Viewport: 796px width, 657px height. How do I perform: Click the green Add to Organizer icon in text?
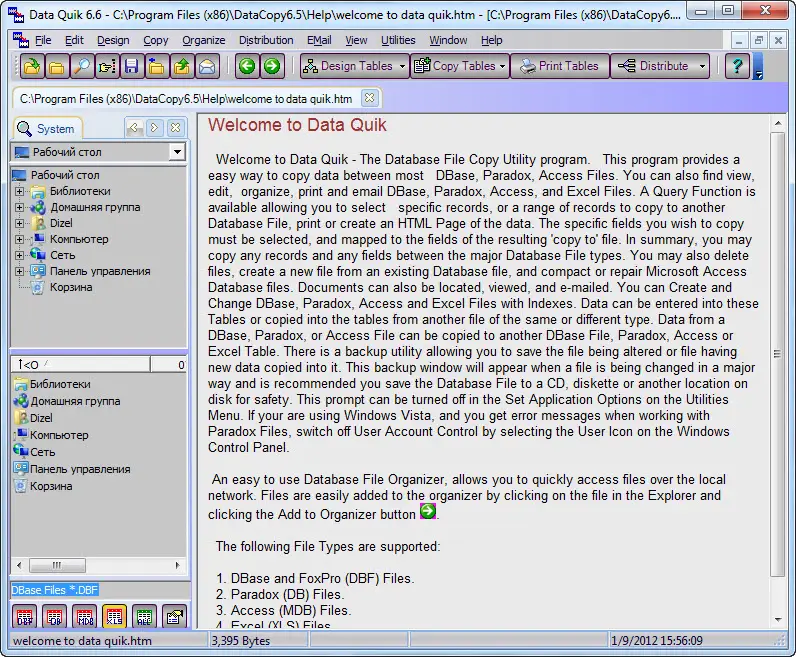(x=428, y=511)
